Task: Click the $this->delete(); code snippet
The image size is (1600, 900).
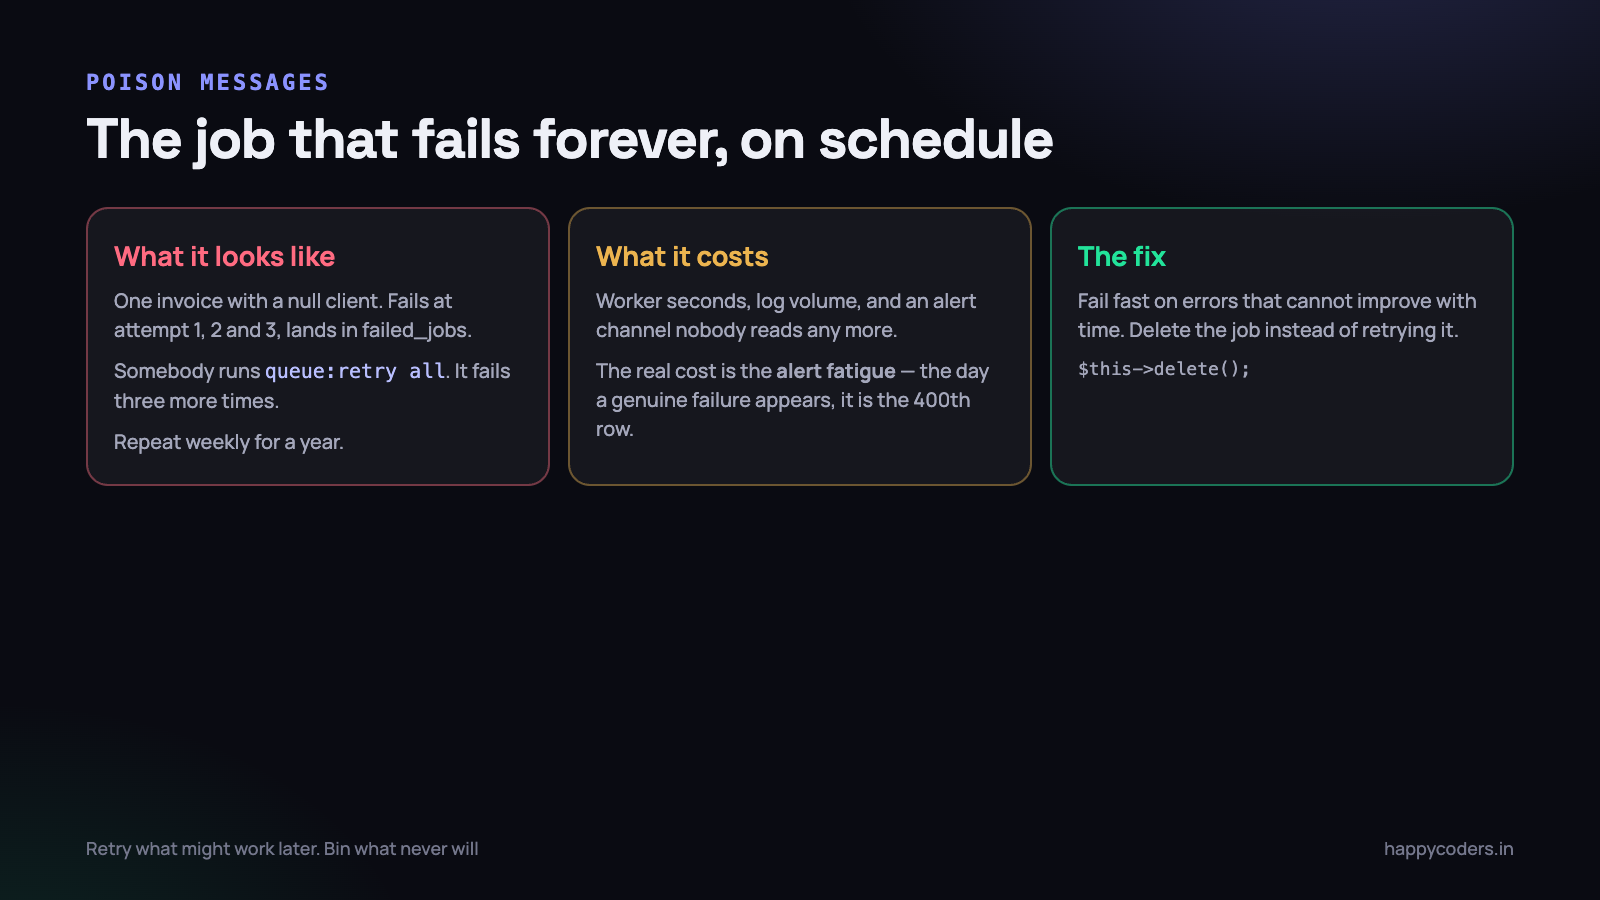Action: [1163, 369]
